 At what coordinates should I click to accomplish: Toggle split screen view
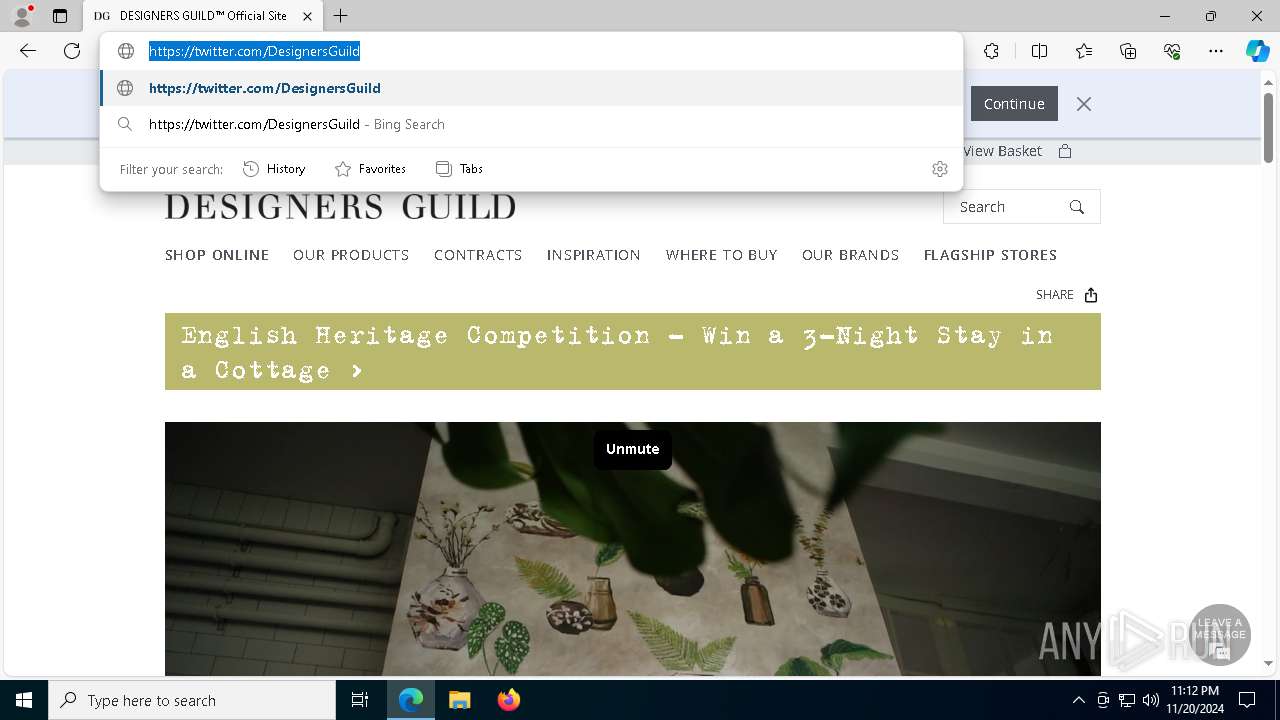1039,51
